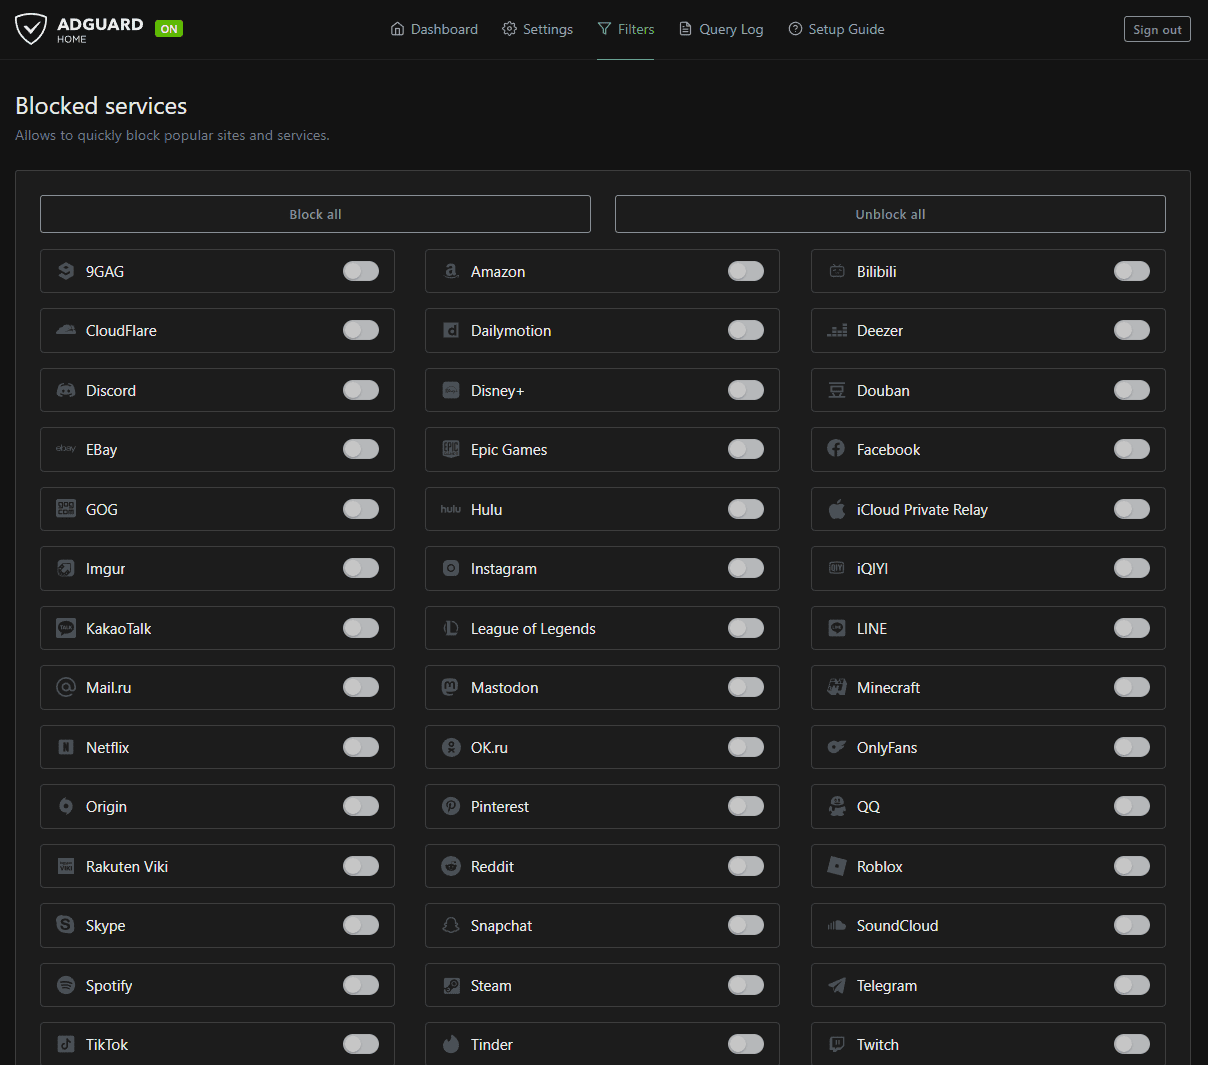Click the Snapchat ghost icon
This screenshot has height=1065, width=1208.
tap(451, 926)
